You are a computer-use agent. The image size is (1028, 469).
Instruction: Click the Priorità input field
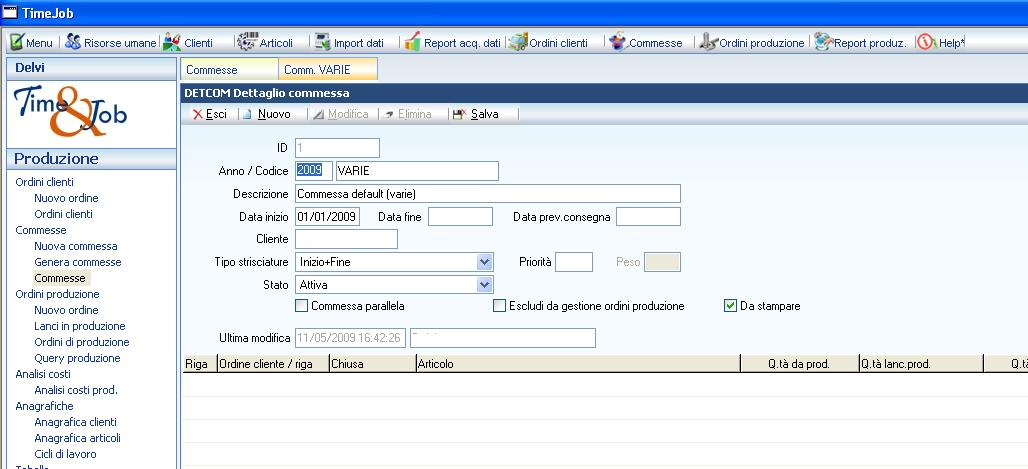[x=574, y=262]
